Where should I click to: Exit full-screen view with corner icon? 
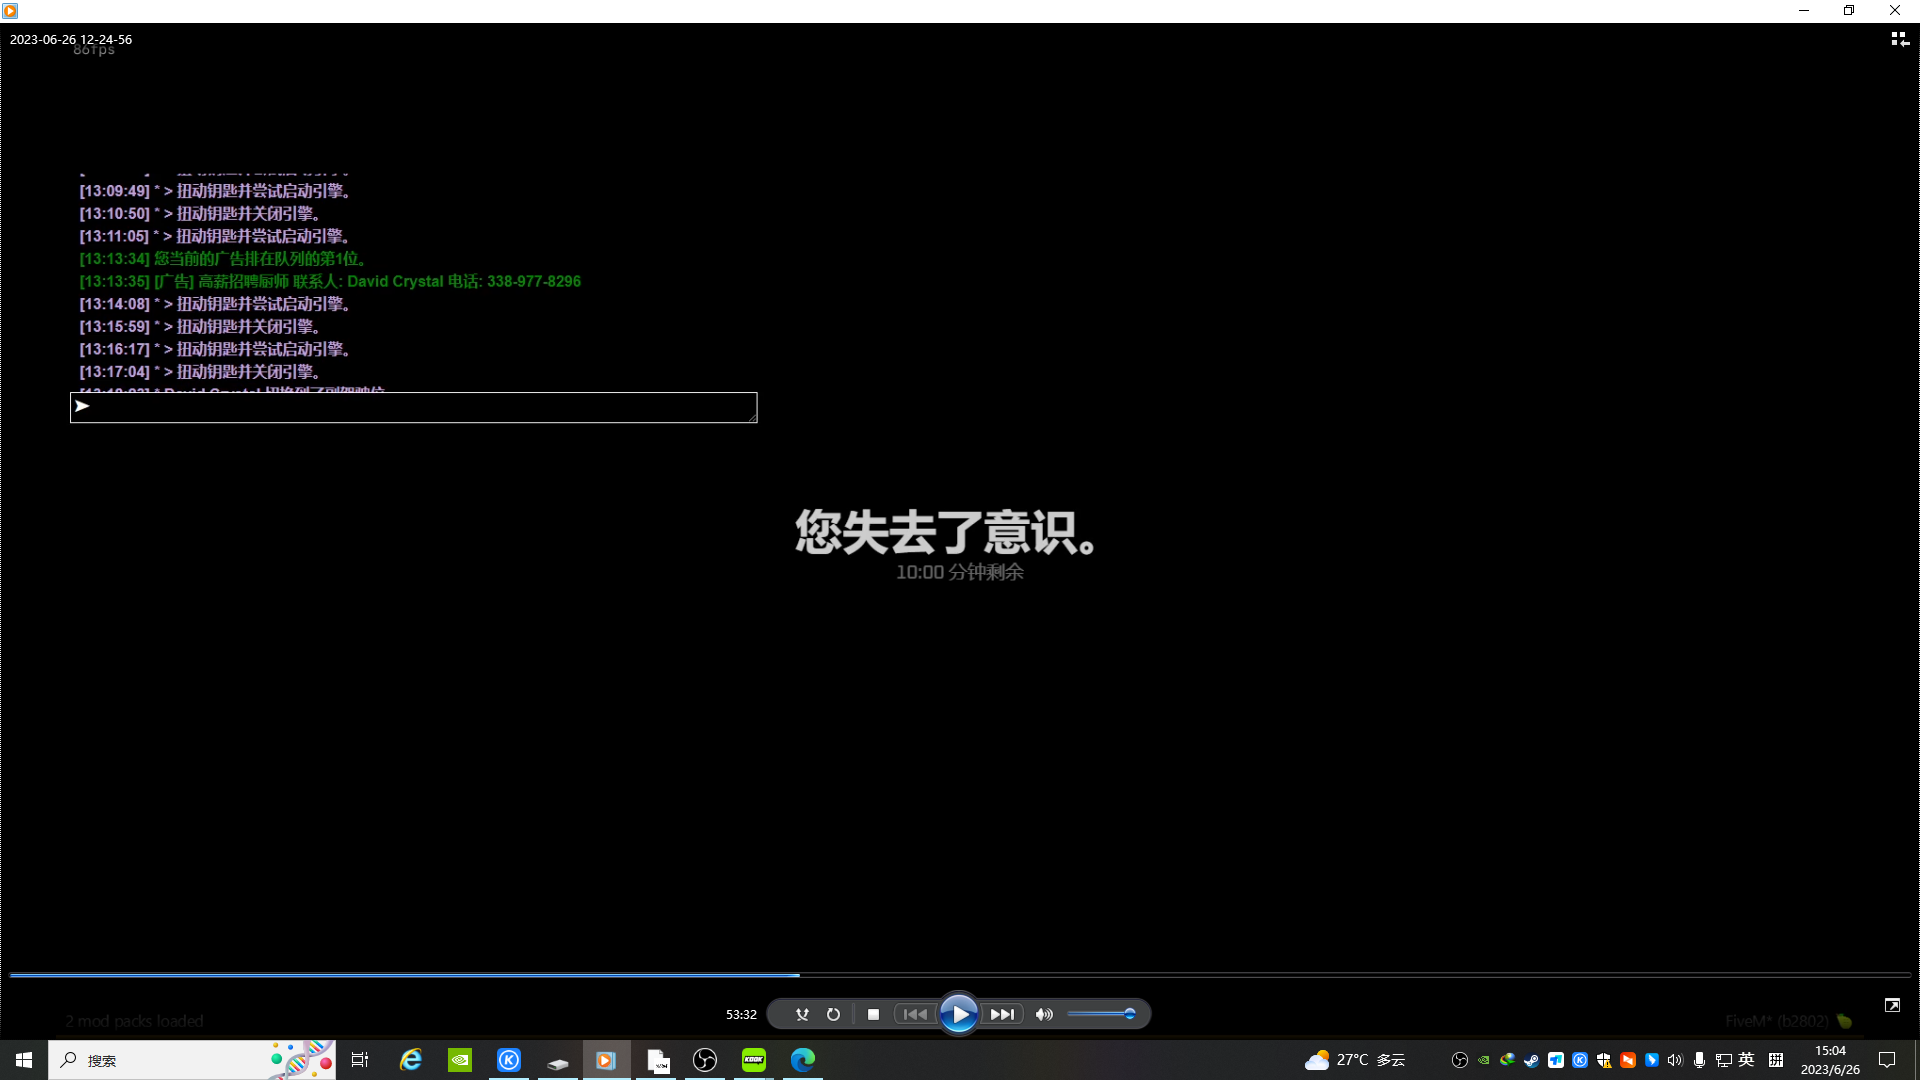pos(1892,1005)
